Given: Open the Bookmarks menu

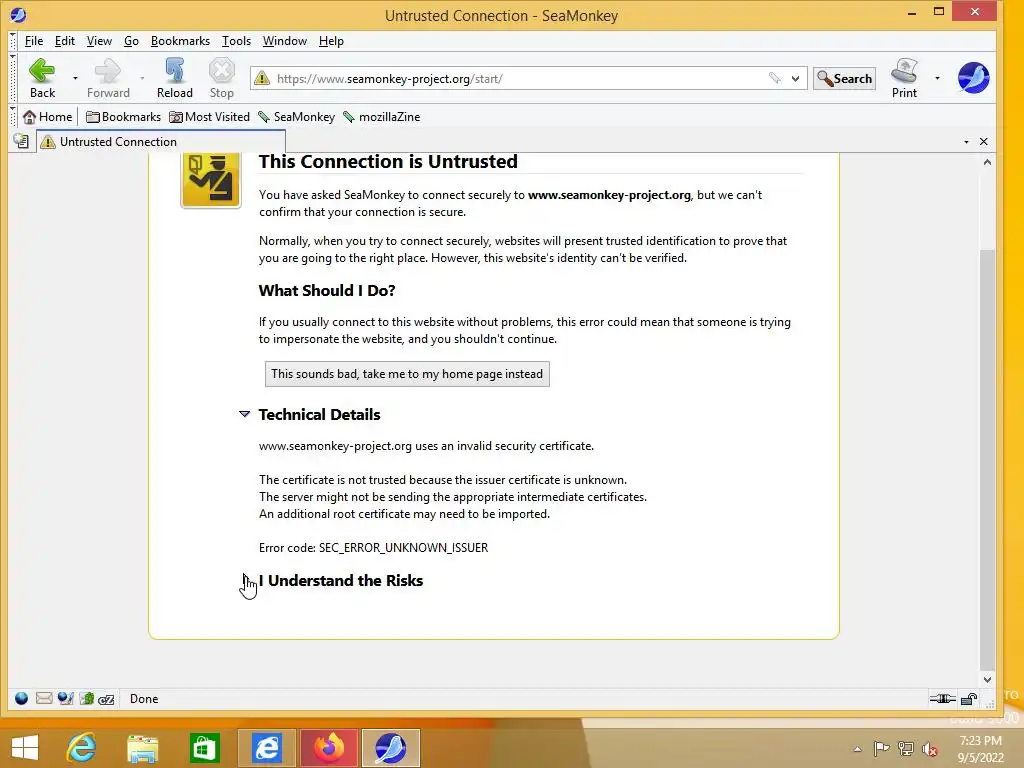Looking at the screenshot, I should click(180, 40).
